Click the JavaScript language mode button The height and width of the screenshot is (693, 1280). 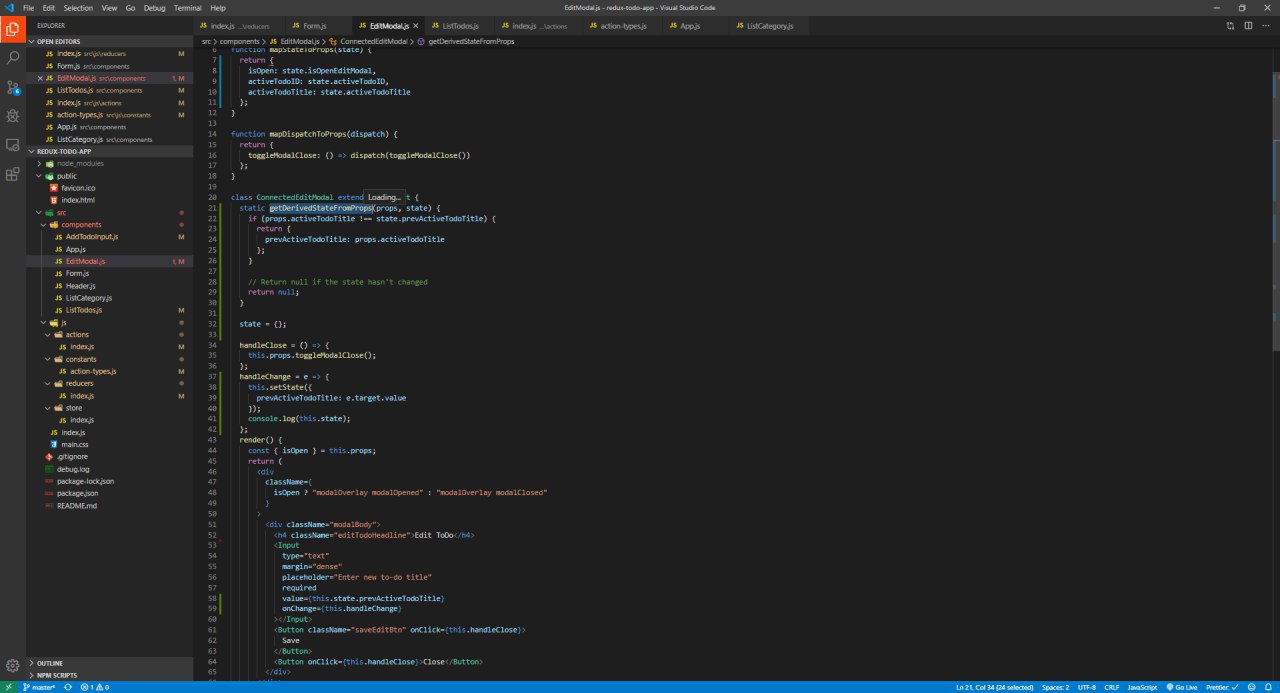pos(1142,687)
